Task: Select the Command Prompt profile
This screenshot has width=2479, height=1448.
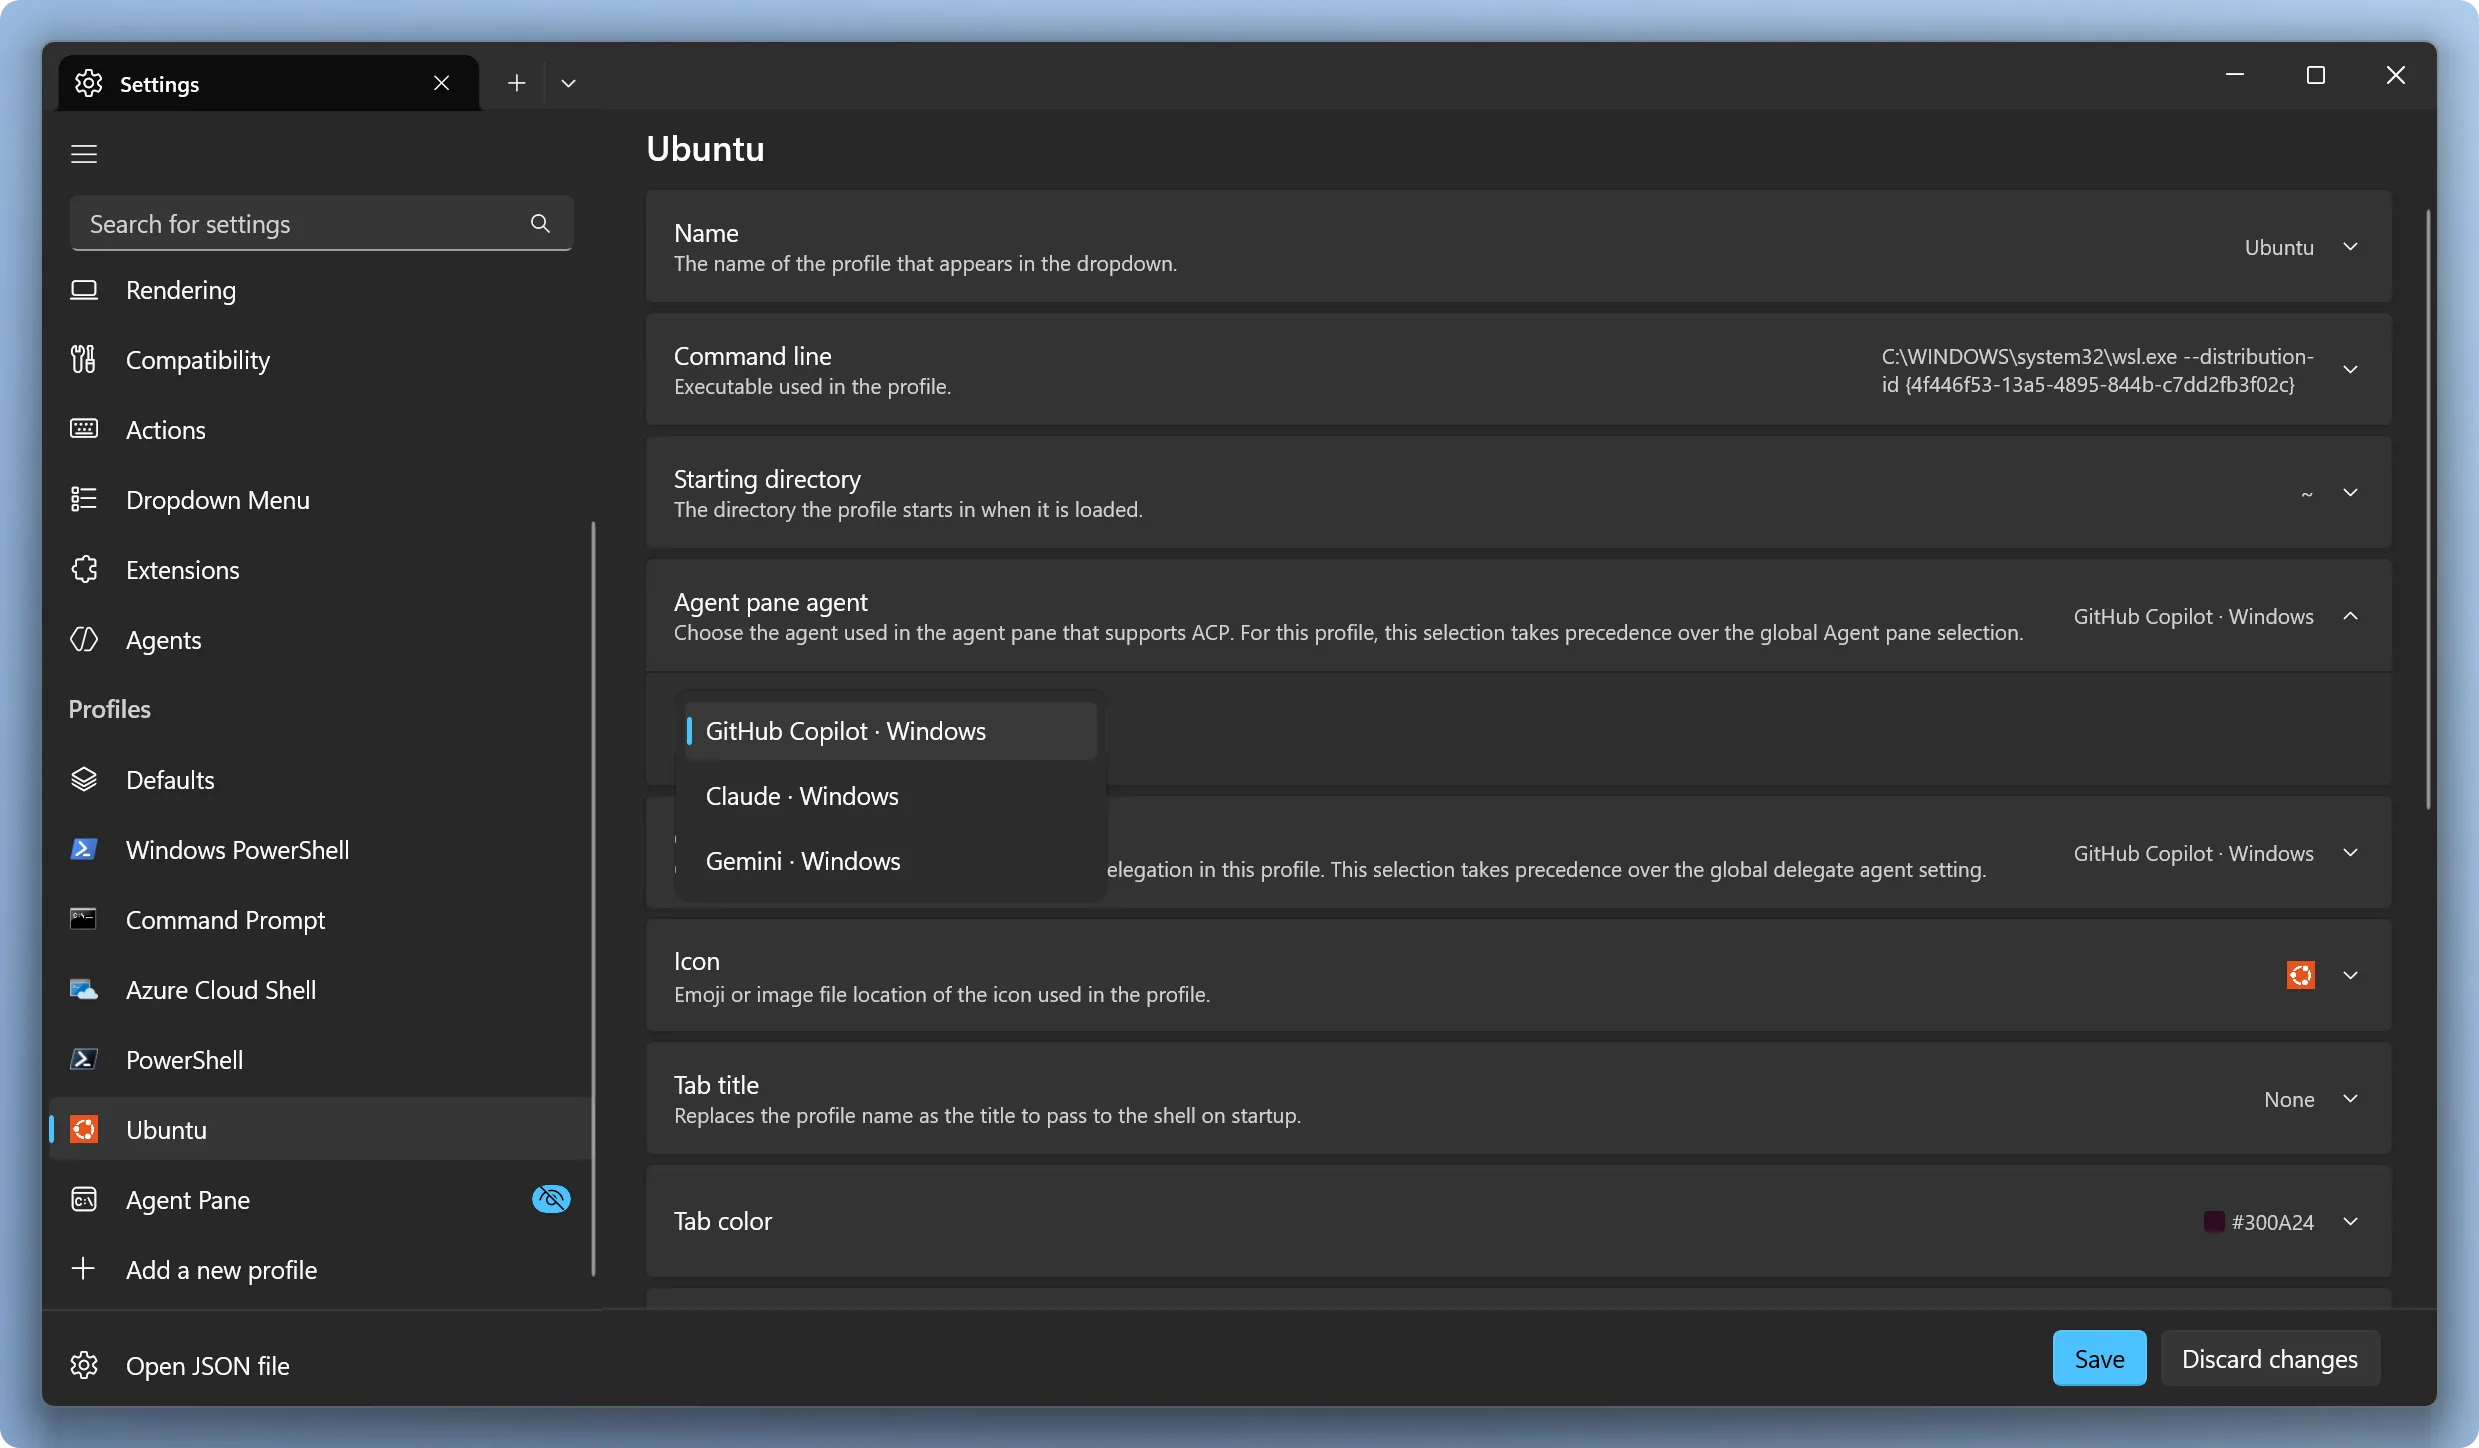Action: (x=320, y=920)
